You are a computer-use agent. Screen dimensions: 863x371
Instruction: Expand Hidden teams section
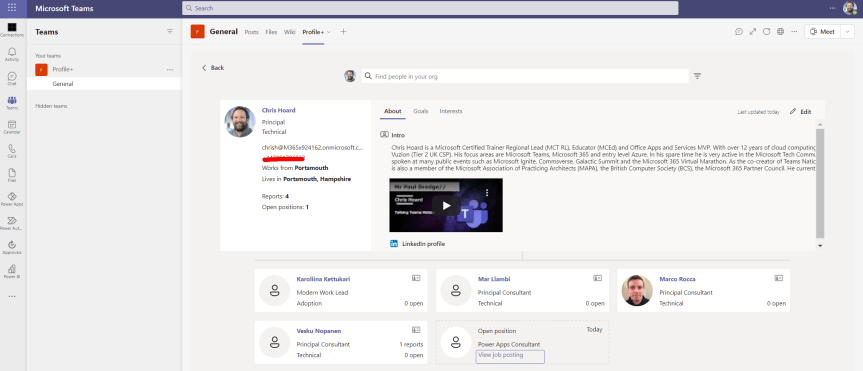(51, 106)
